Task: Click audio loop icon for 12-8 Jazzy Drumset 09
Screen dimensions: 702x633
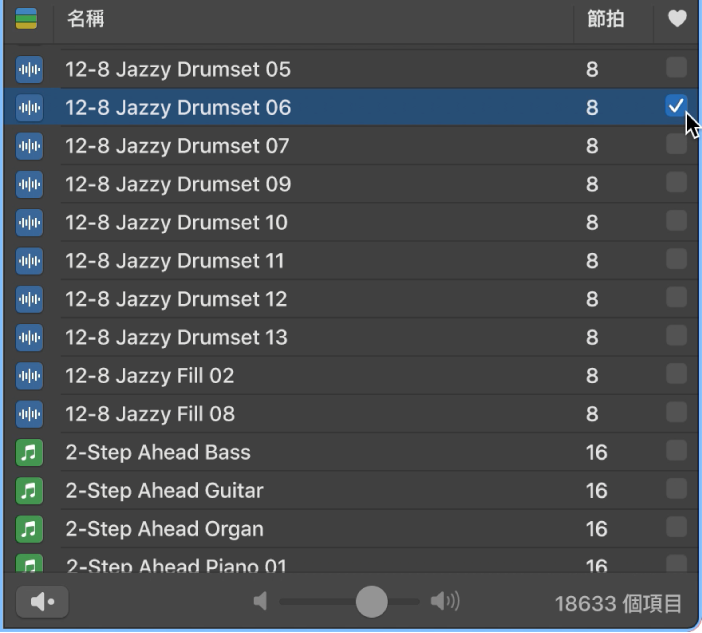Action: coord(30,184)
